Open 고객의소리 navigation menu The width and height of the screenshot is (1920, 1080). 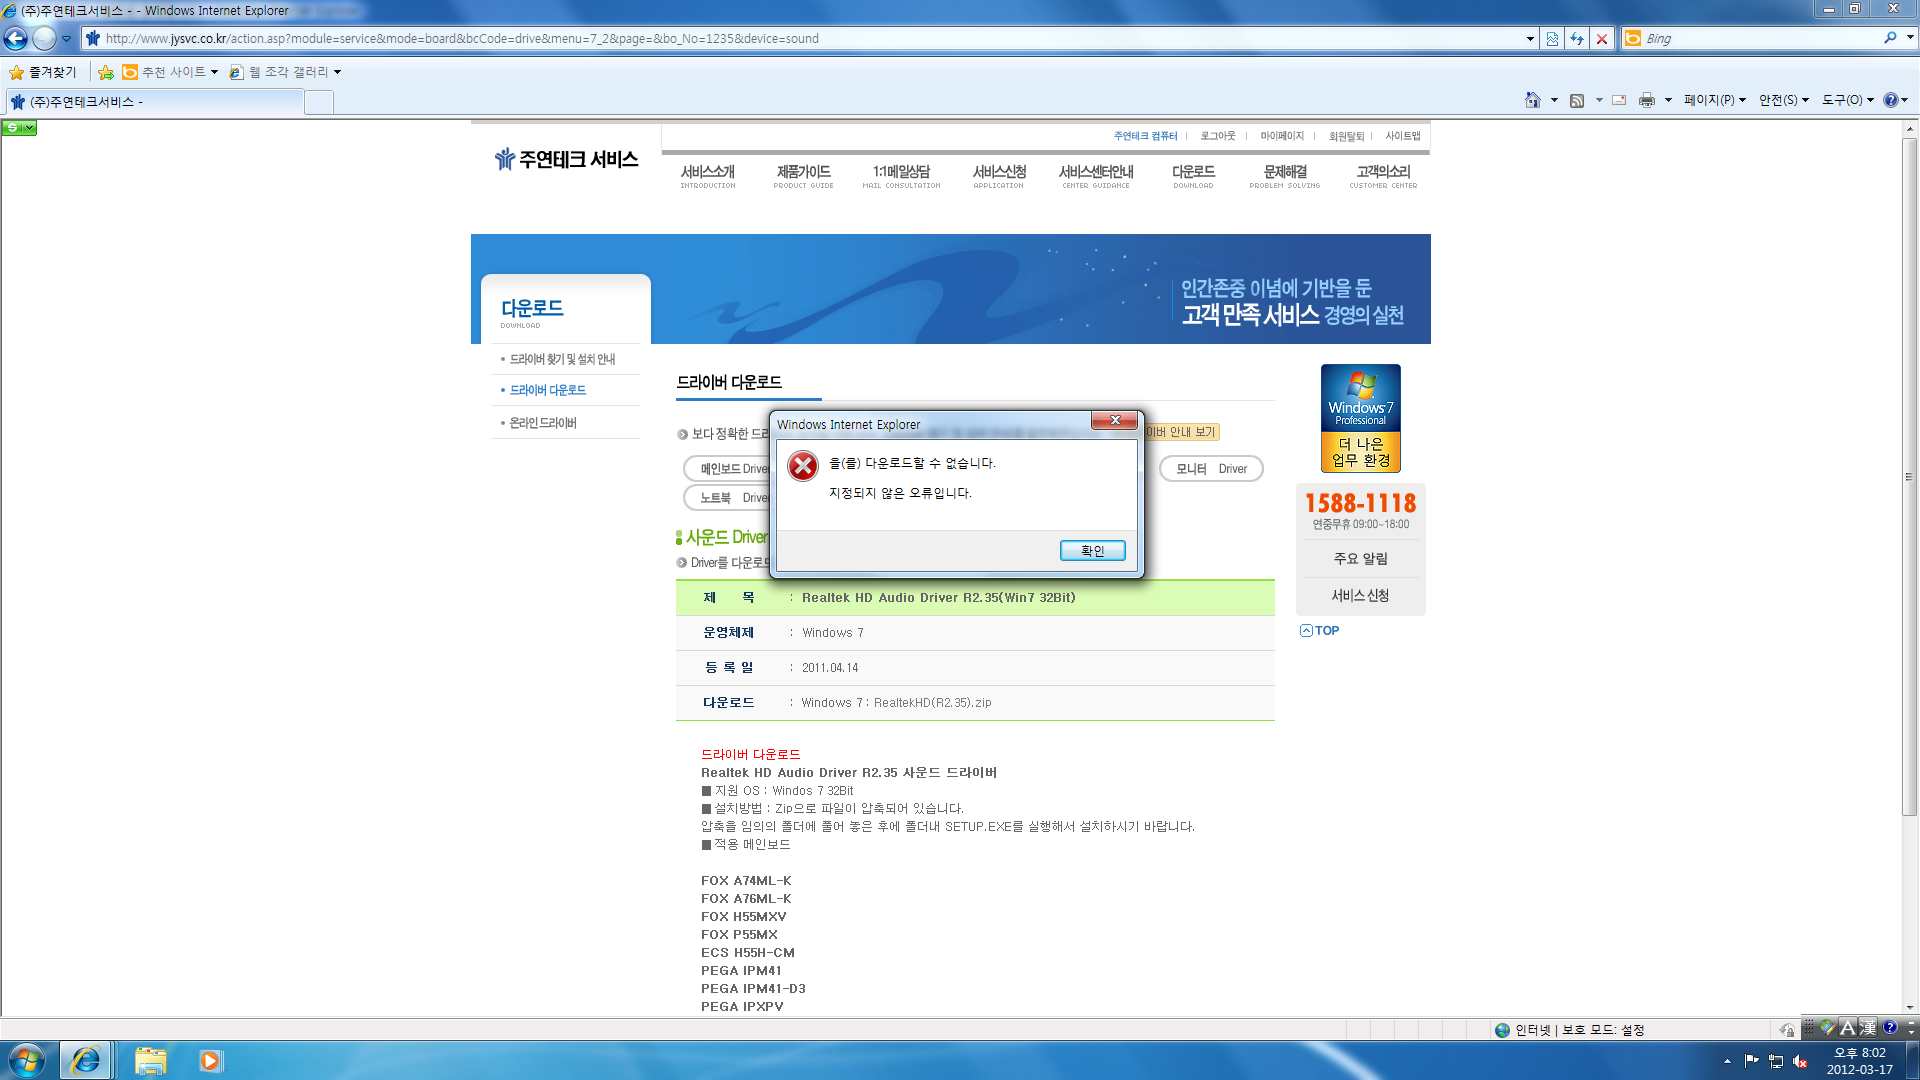point(1383,176)
